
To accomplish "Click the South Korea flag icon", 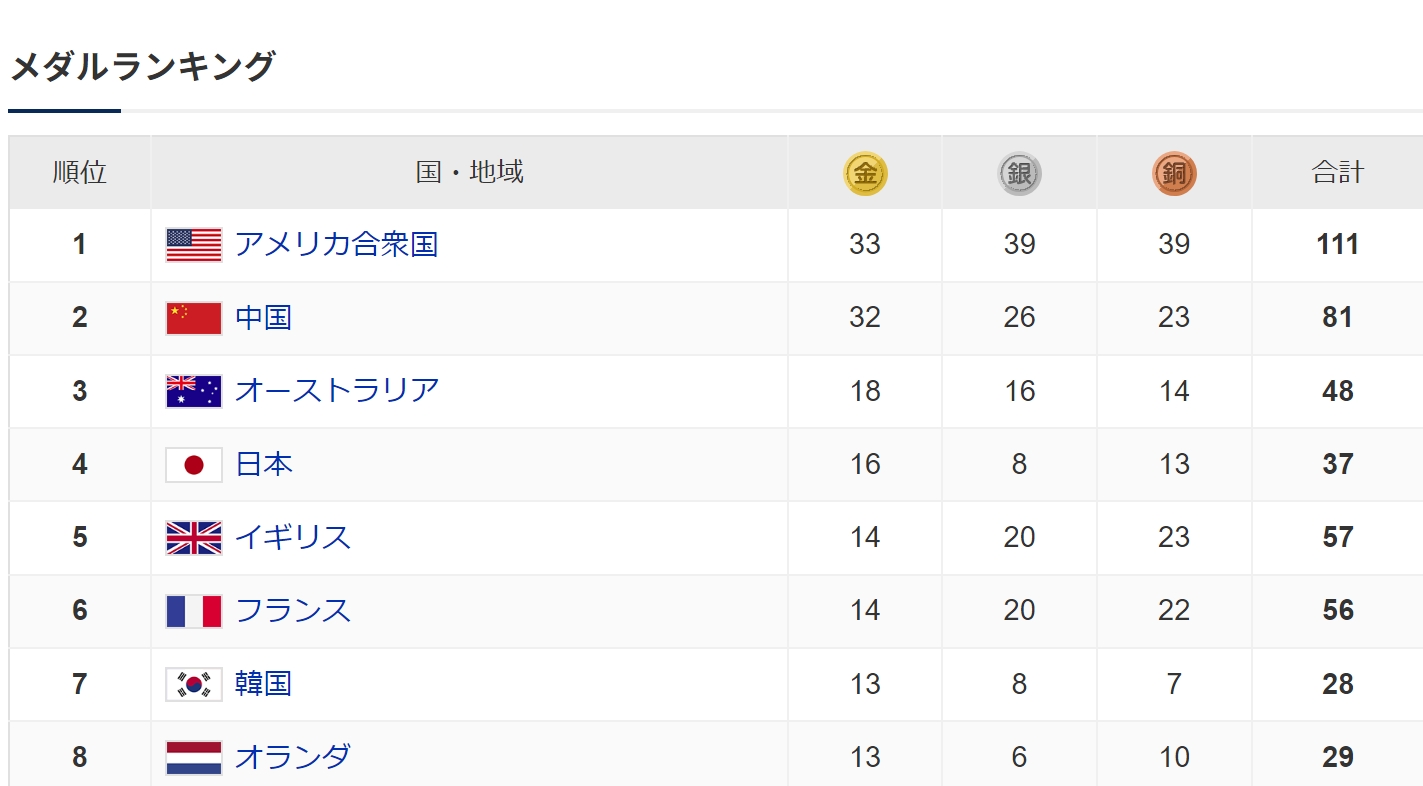I will click(x=194, y=684).
